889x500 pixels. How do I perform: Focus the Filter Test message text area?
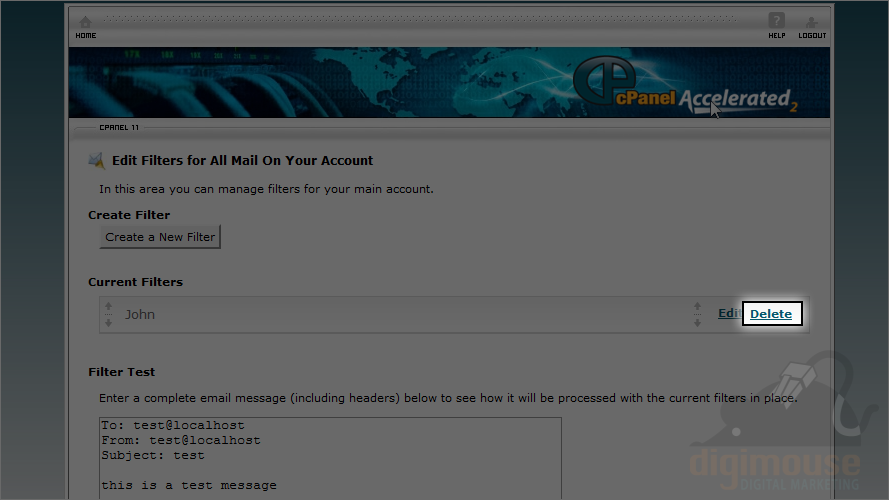pos(331,458)
